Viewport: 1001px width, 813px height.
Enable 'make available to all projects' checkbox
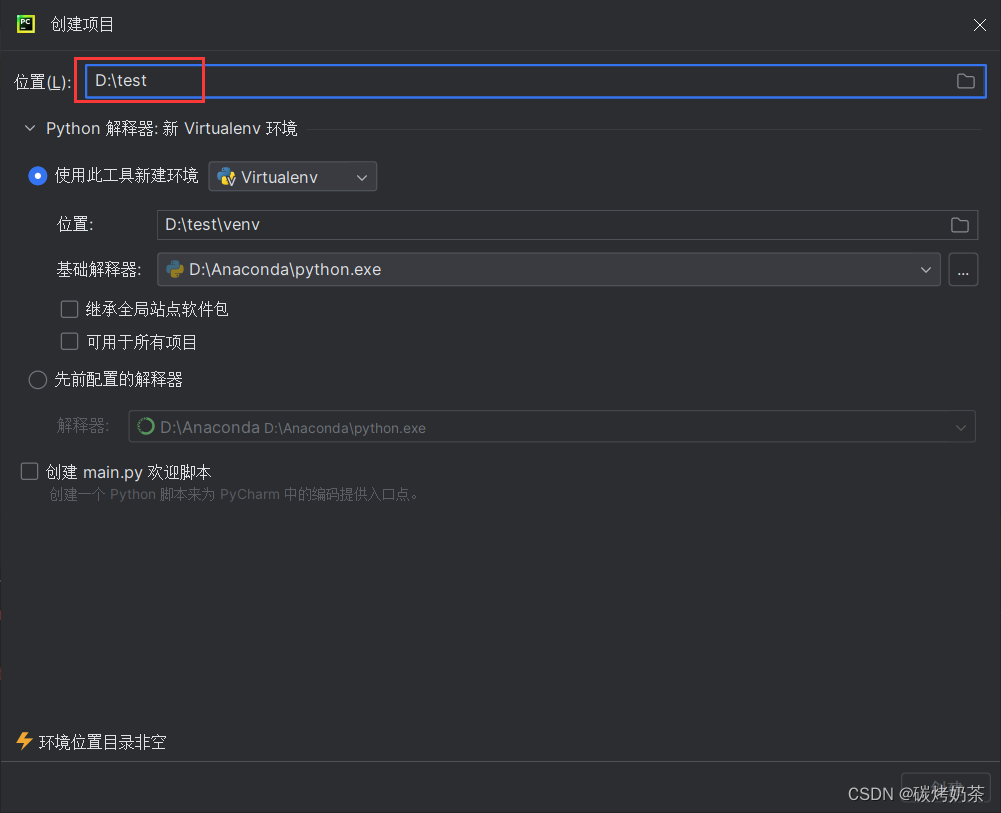(69, 341)
